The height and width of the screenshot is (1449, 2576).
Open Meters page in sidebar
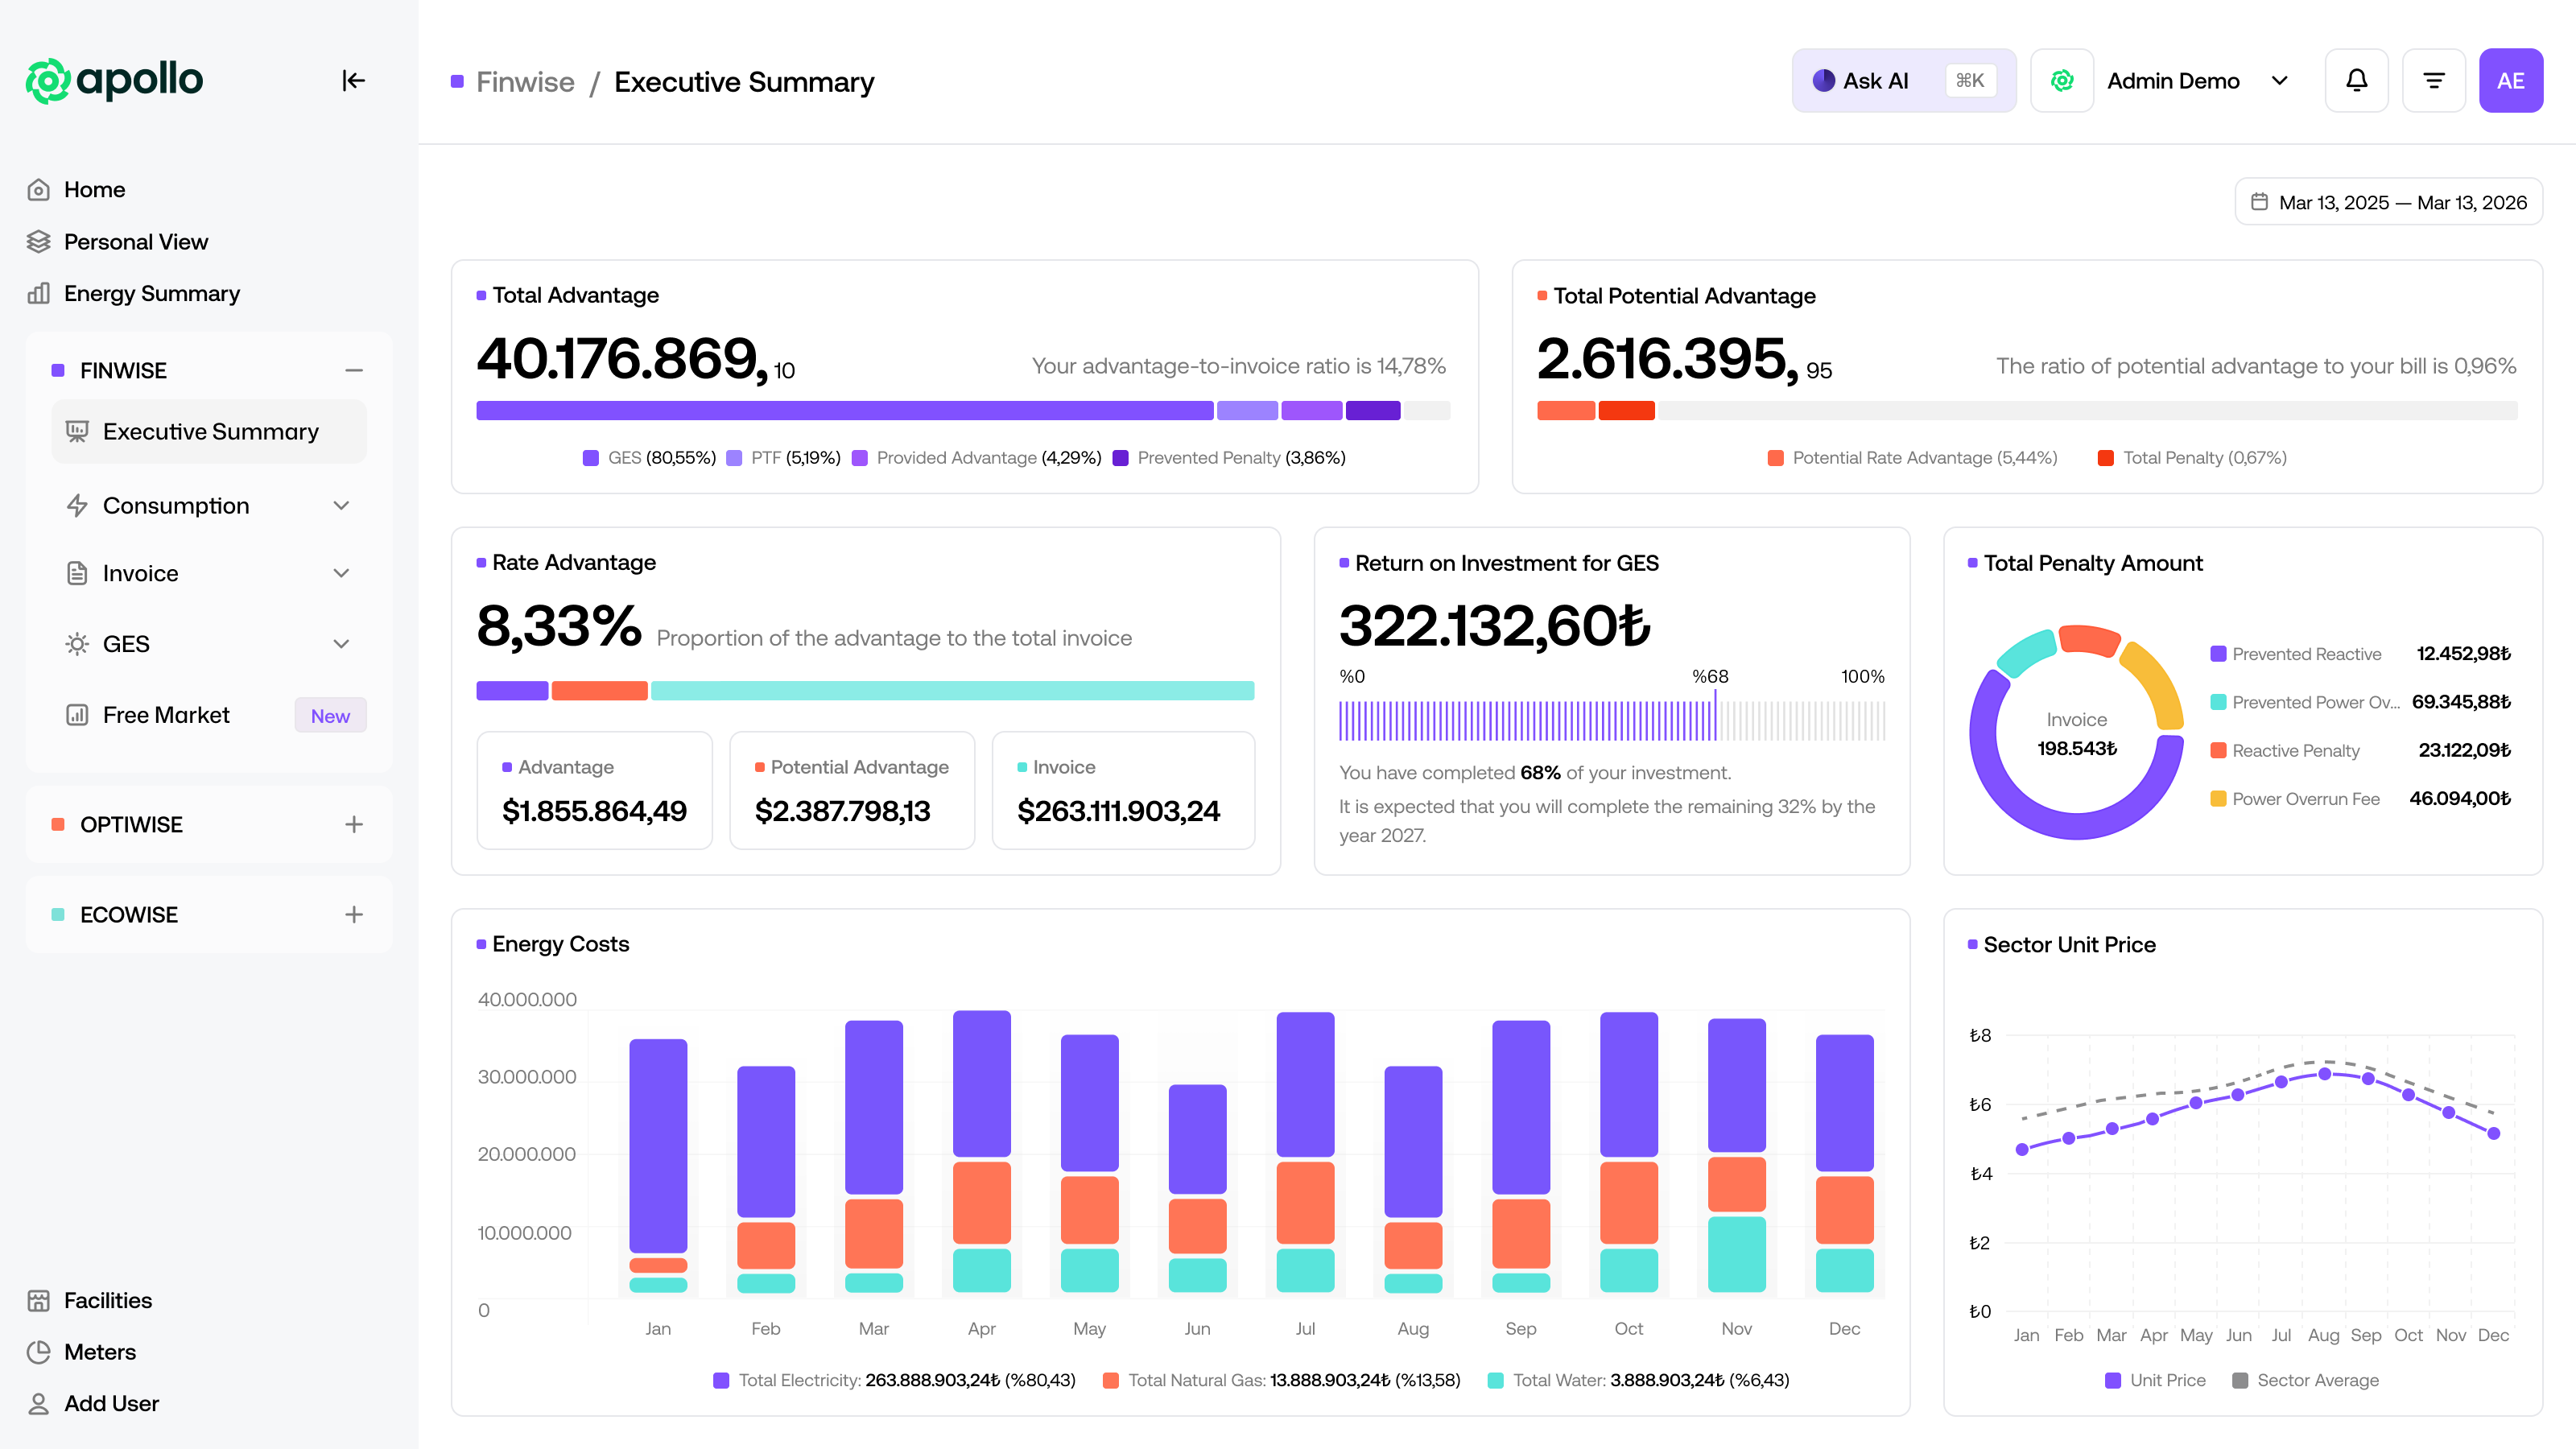pos(99,1352)
